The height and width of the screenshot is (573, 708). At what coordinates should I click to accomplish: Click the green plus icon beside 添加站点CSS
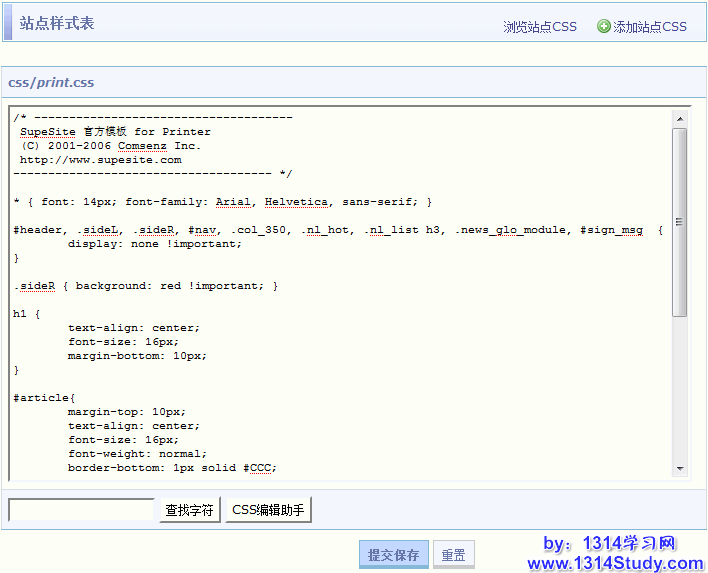click(x=603, y=26)
